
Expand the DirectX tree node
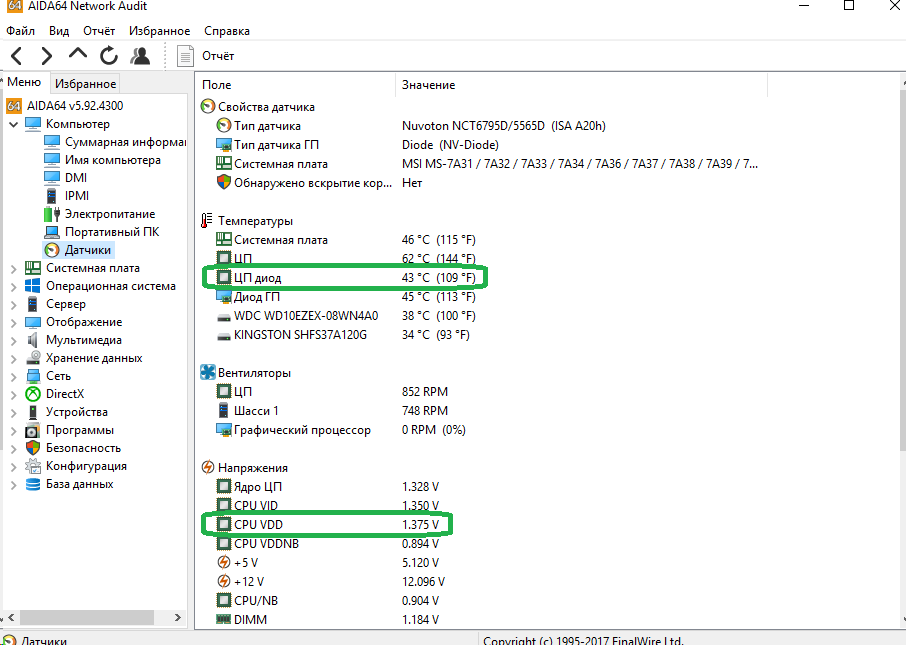(13, 395)
